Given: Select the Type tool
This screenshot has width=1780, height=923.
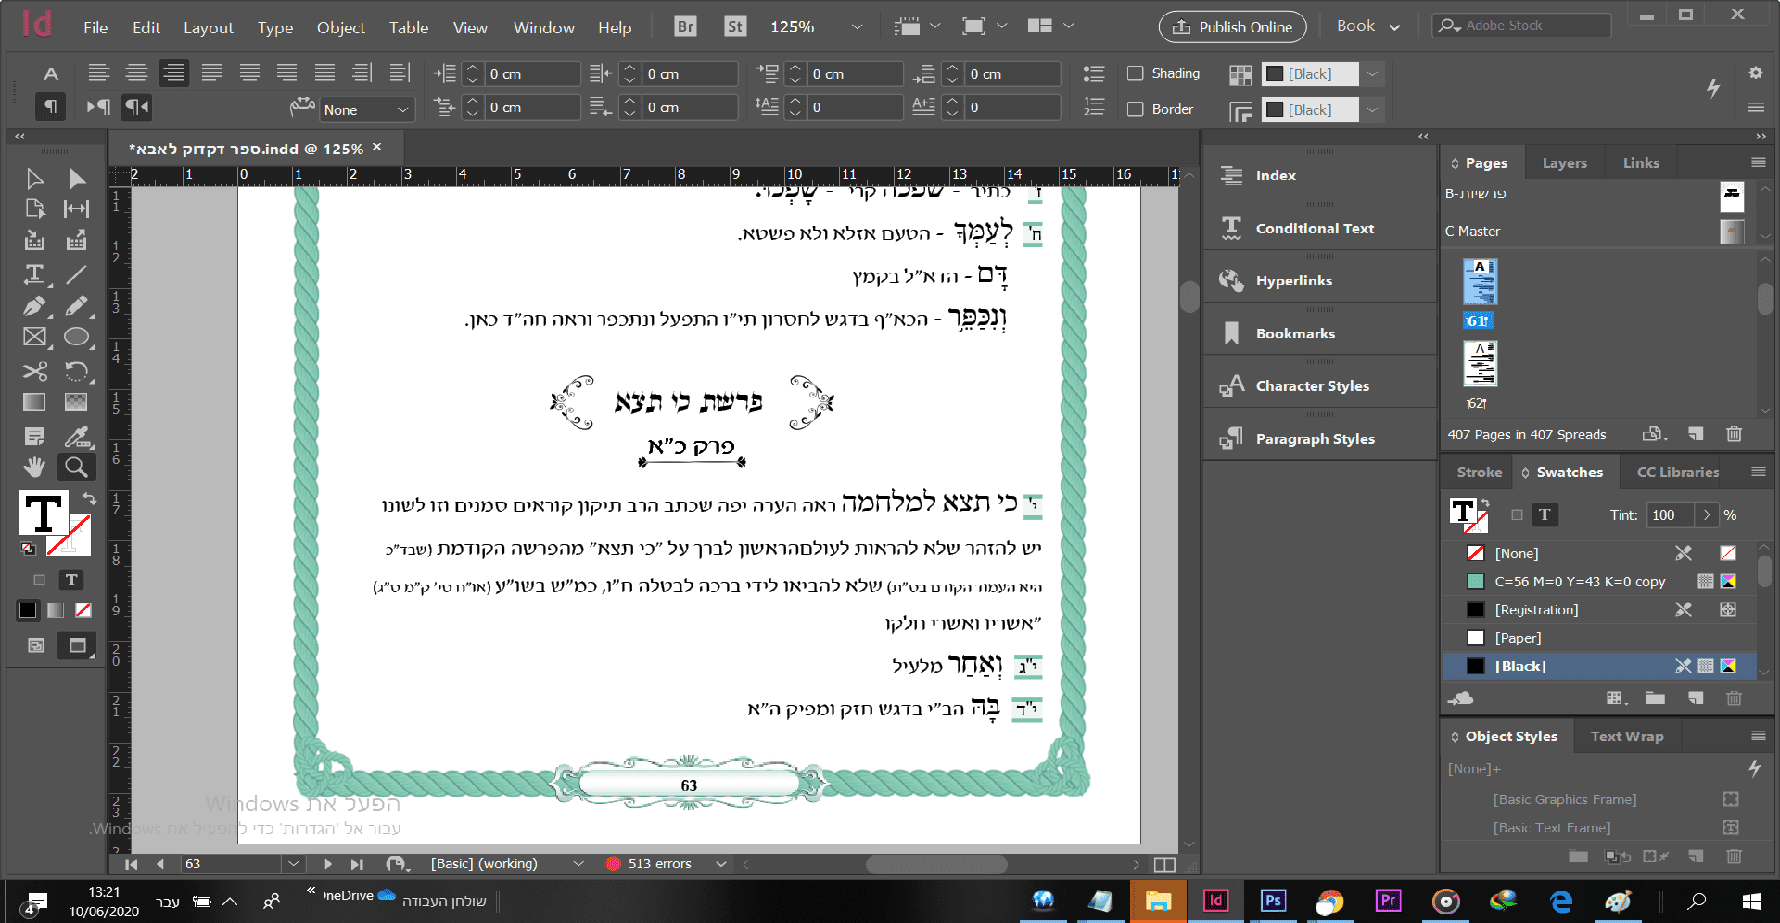Looking at the screenshot, I should tap(35, 274).
